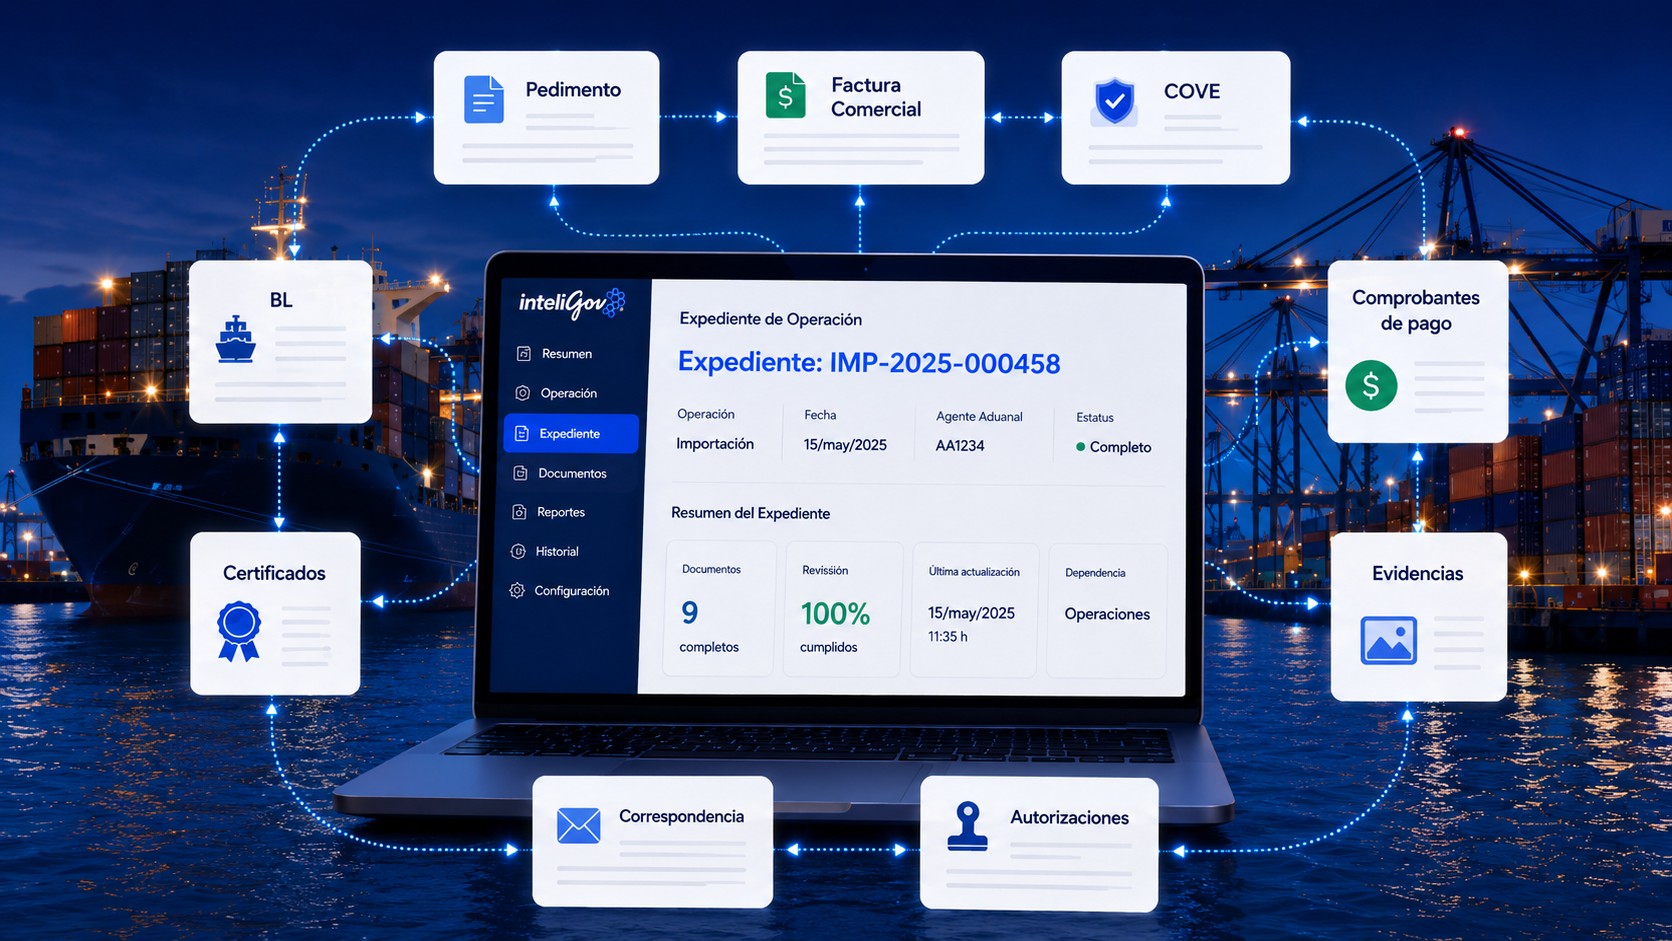Image resolution: width=1672 pixels, height=941 pixels.
Task: Click the inteliGov logo
Action: [572, 303]
